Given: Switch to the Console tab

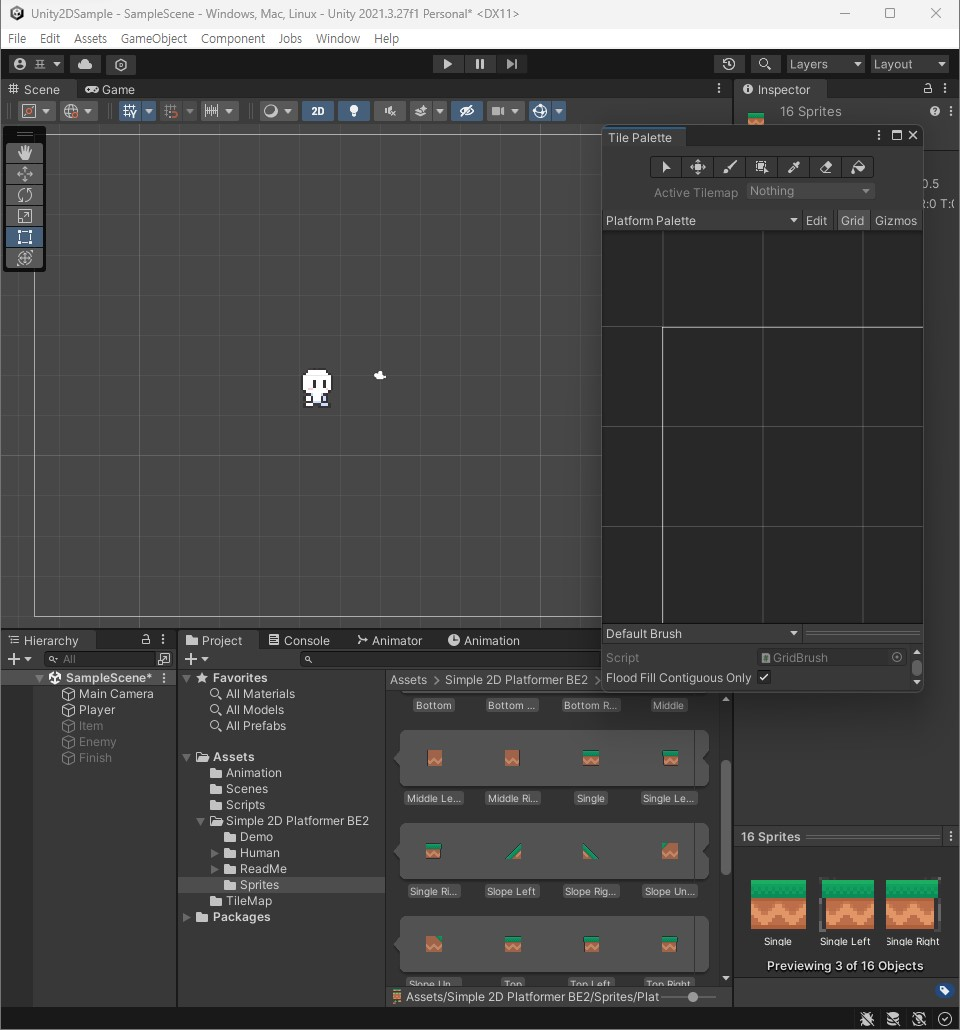Looking at the screenshot, I should pos(300,640).
